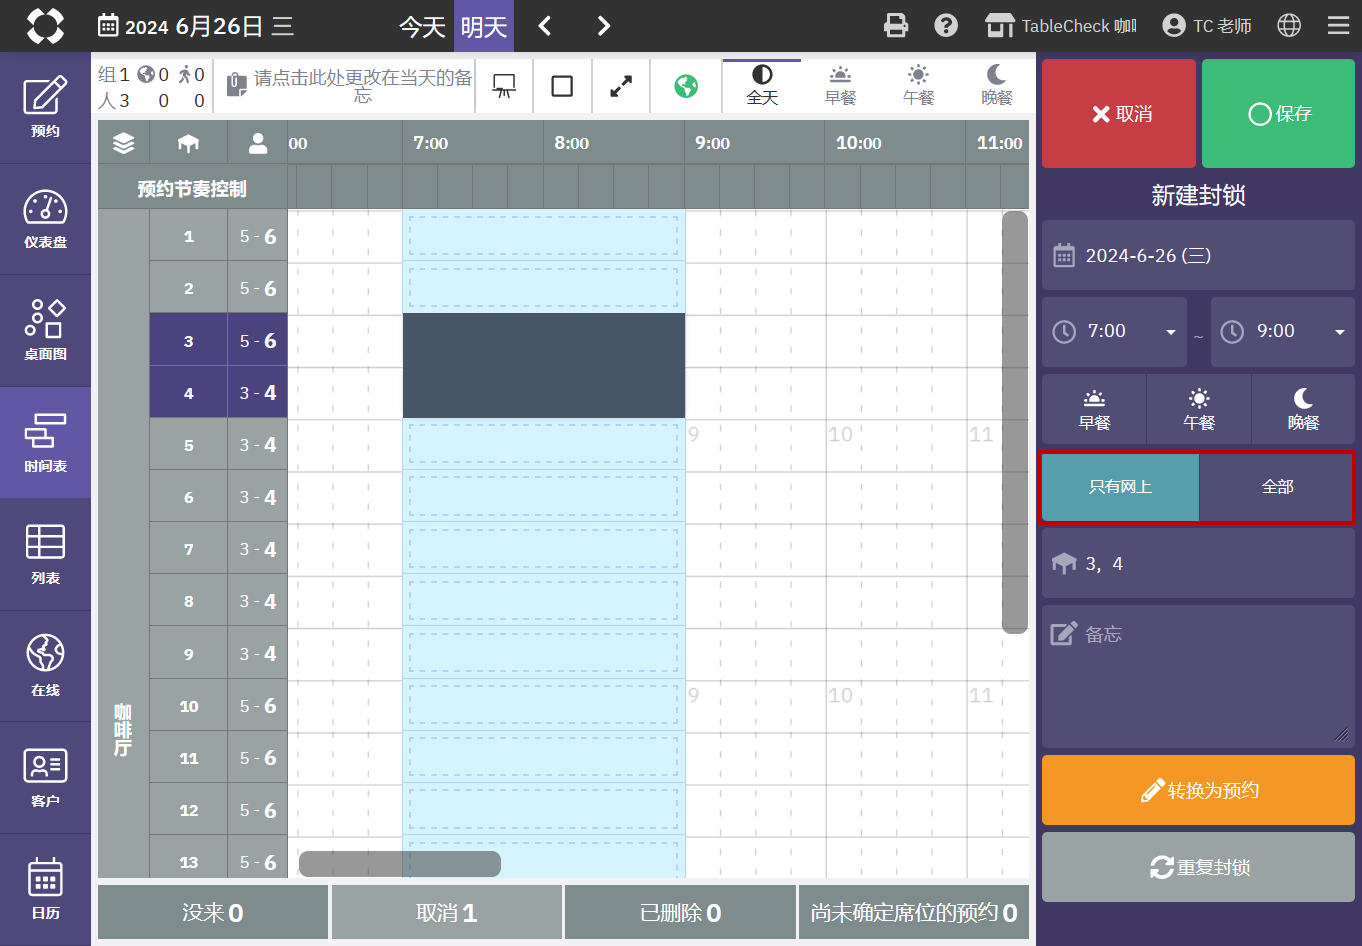The height and width of the screenshot is (946, 1362).
Task: Click the layers icon in table header
Action: [123, 143]
